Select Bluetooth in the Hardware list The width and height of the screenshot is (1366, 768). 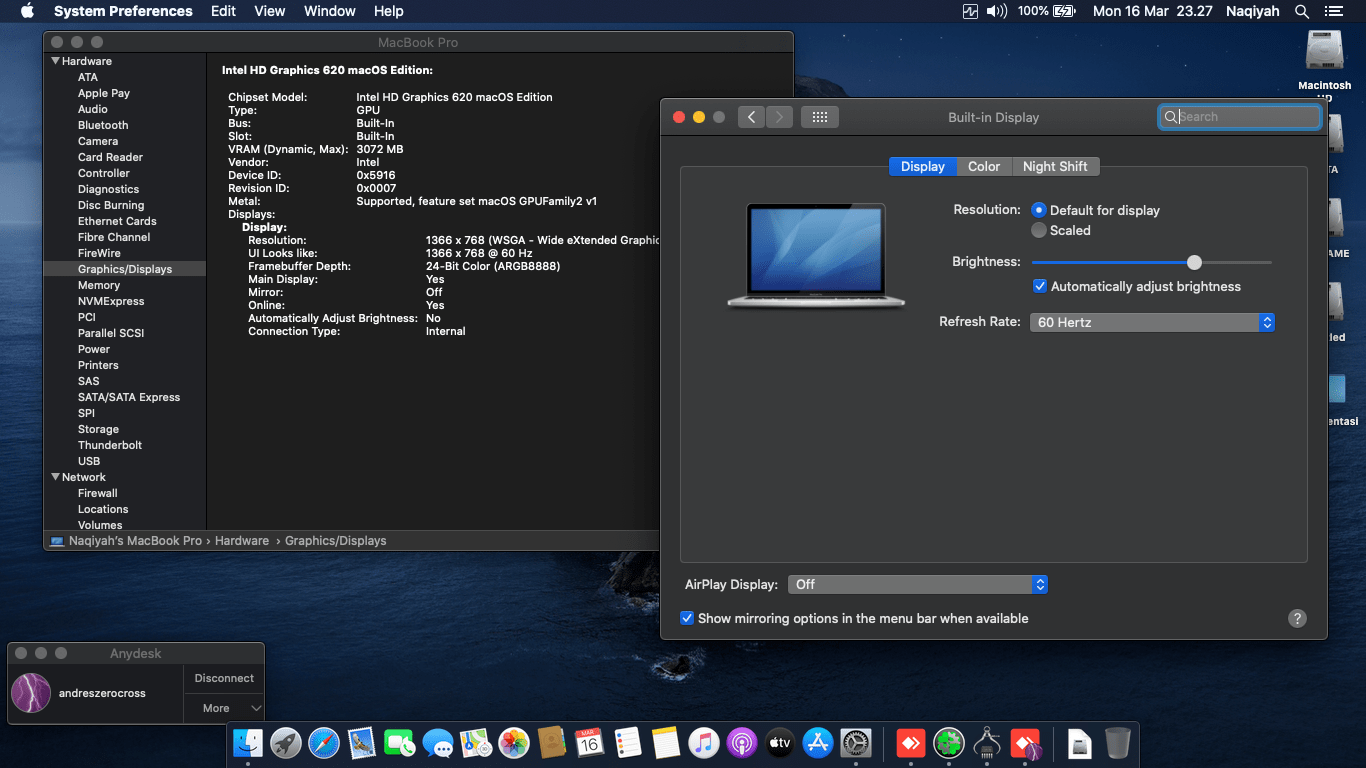[103, 125]
